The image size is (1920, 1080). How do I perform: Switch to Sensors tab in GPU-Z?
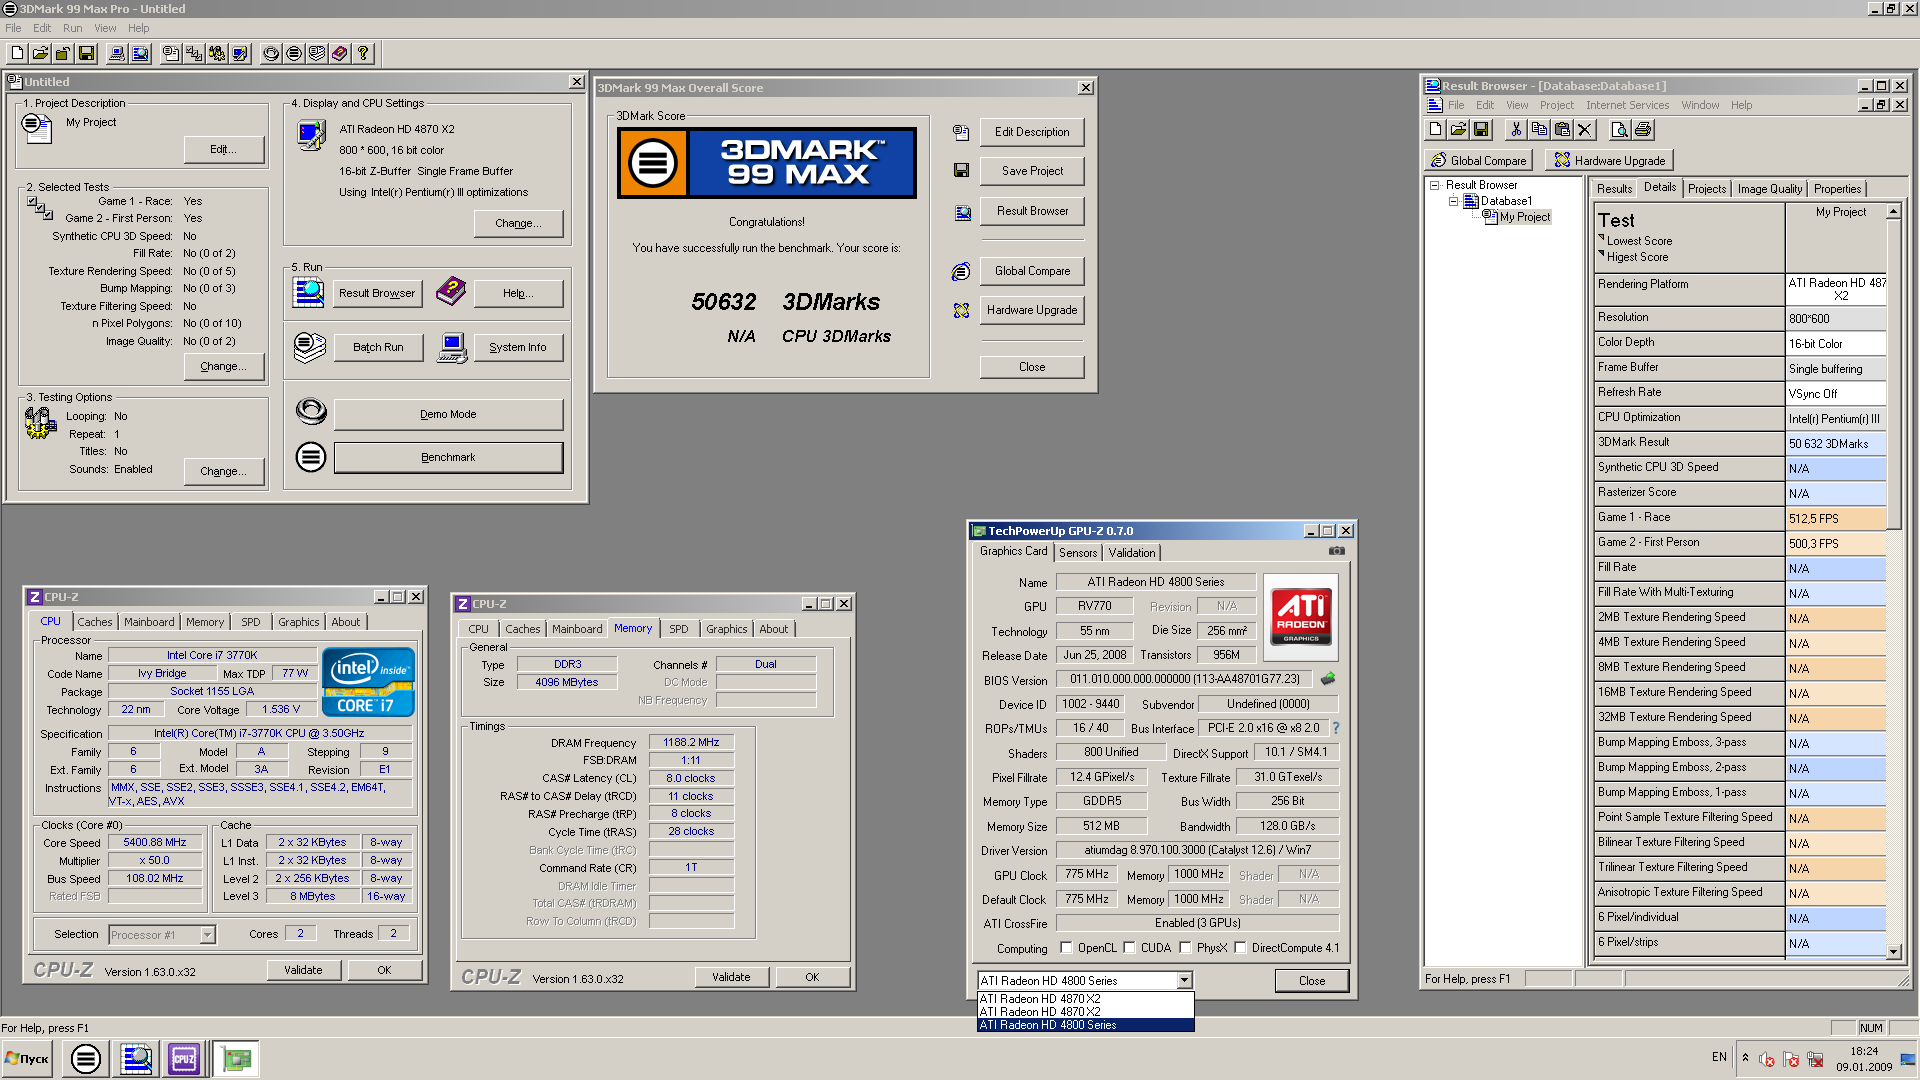pos(1078,553)
